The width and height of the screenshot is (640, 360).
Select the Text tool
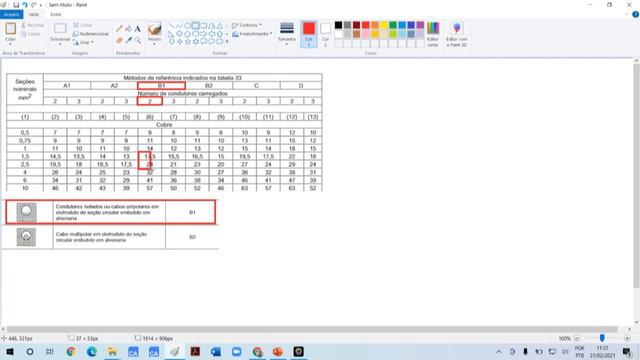pyautogui.click(x=138, y=29)
